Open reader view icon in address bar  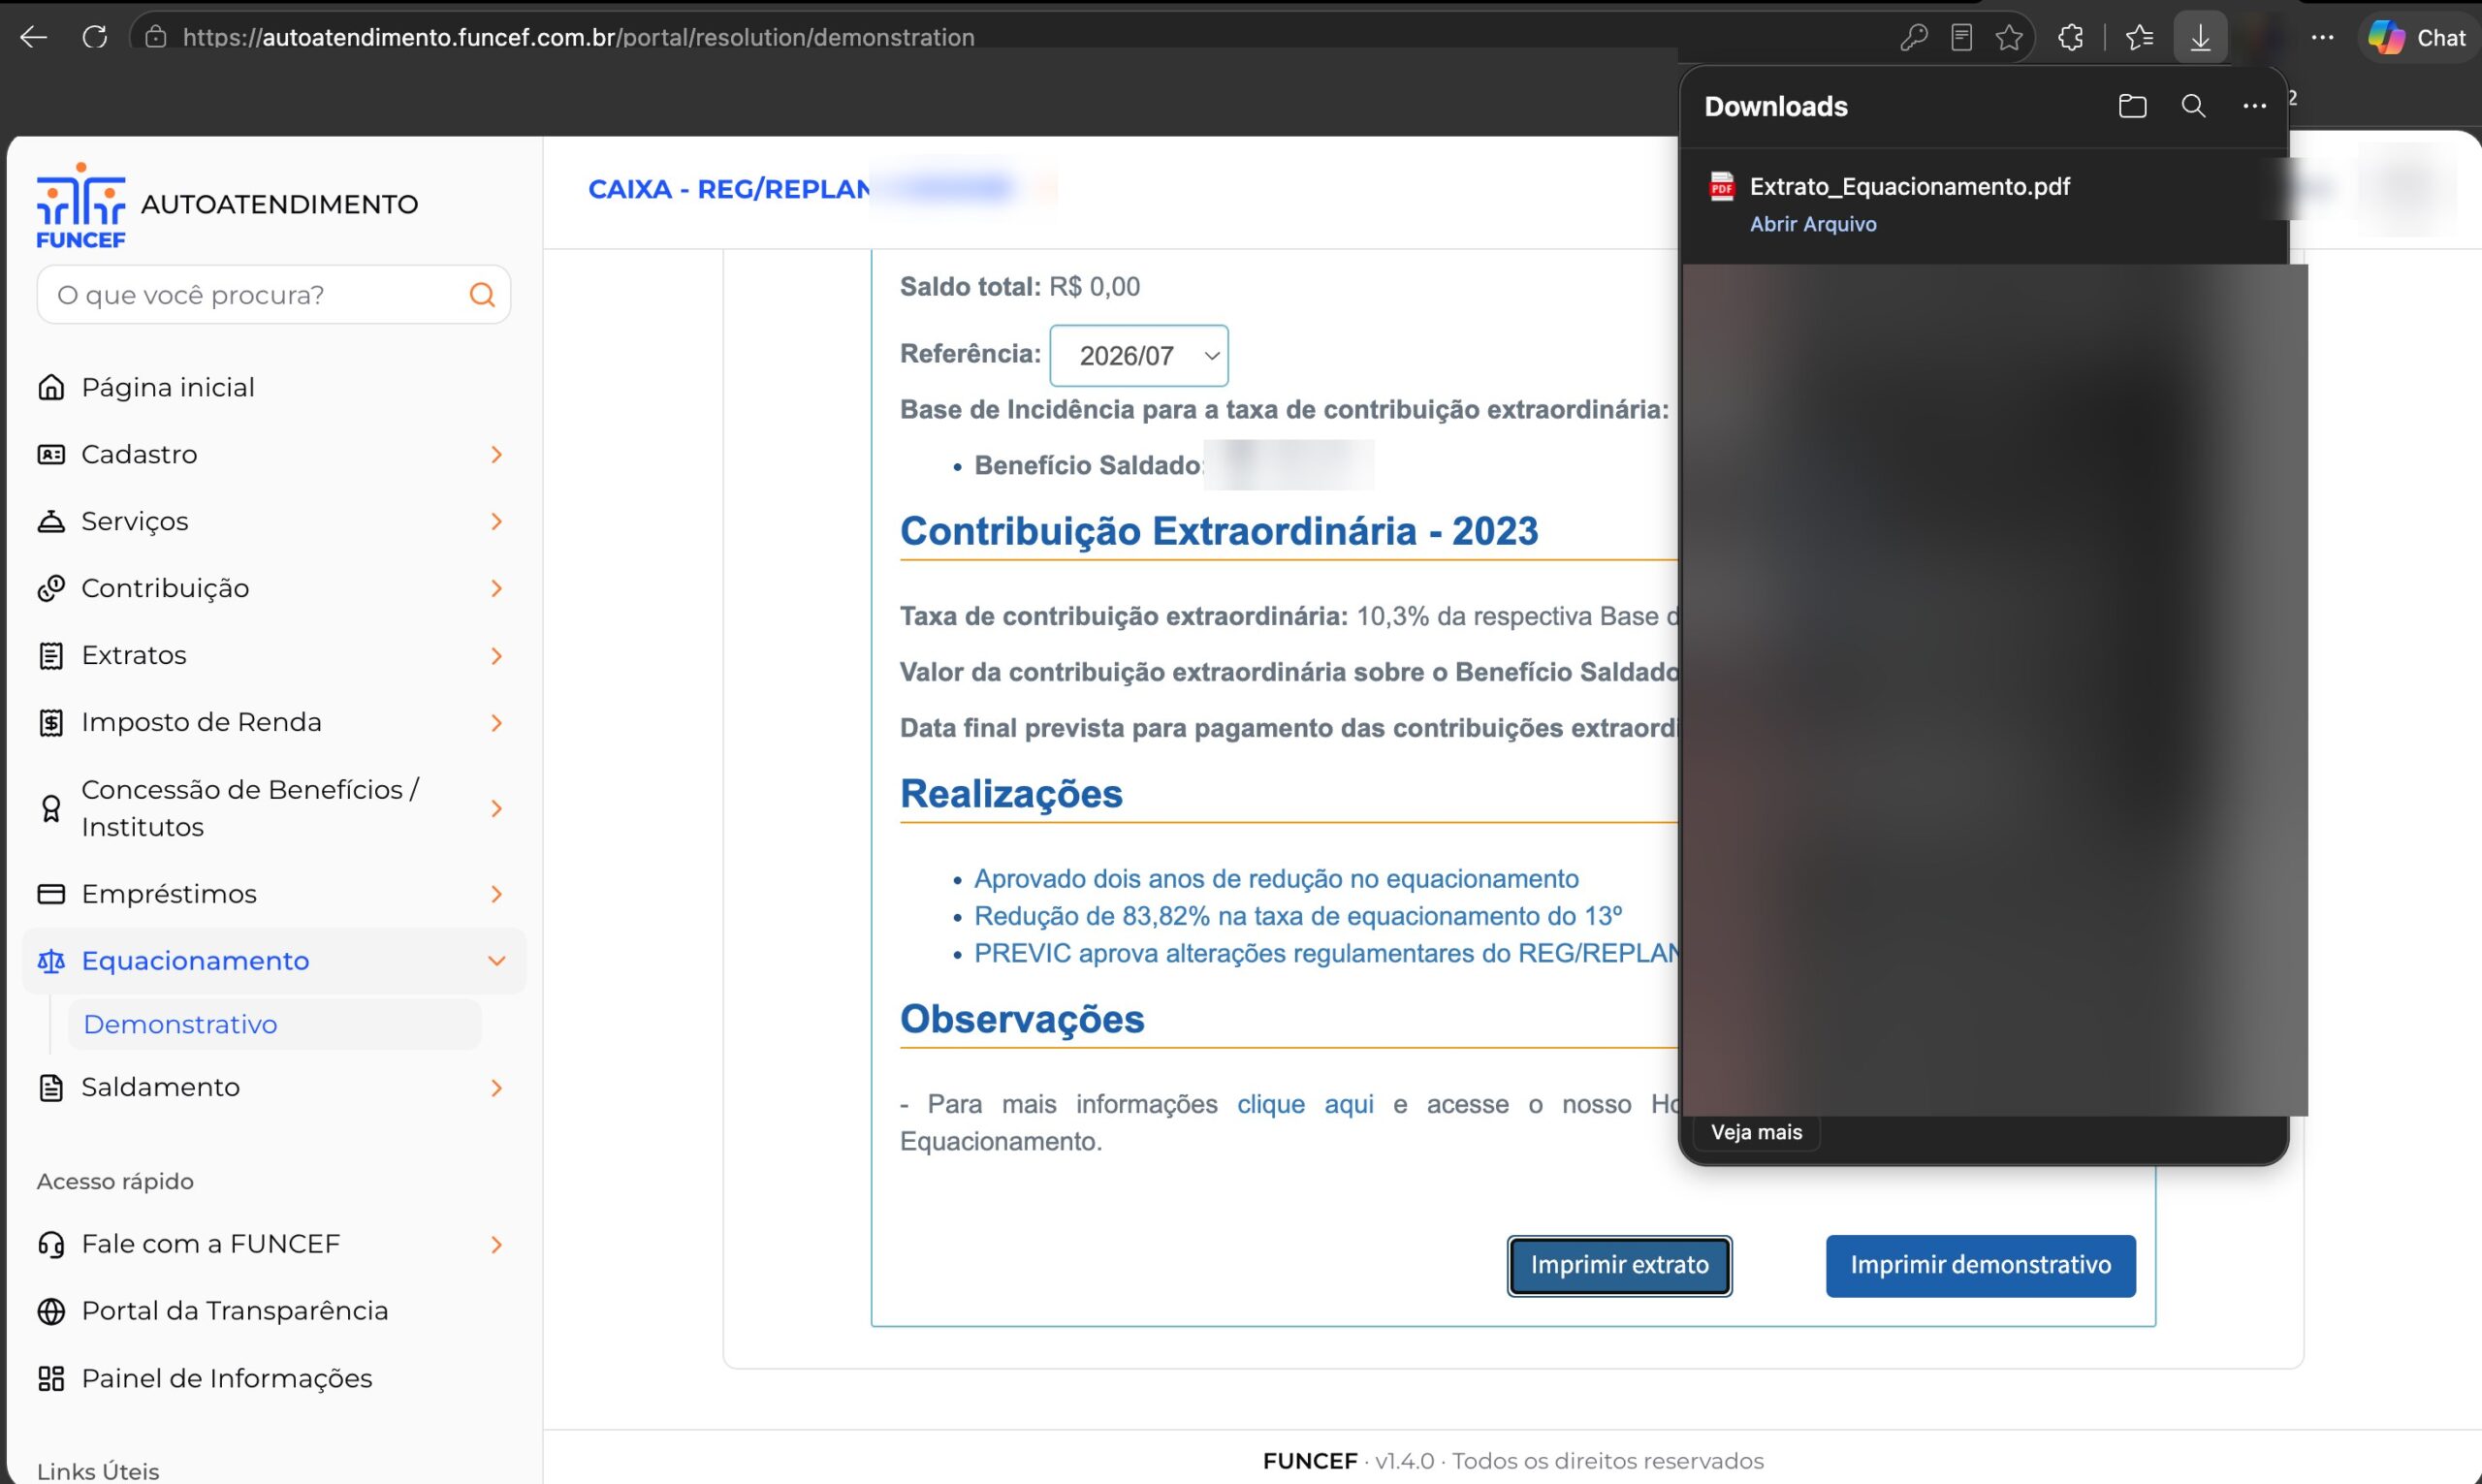pyautogui.click(x=1961, y=38)
